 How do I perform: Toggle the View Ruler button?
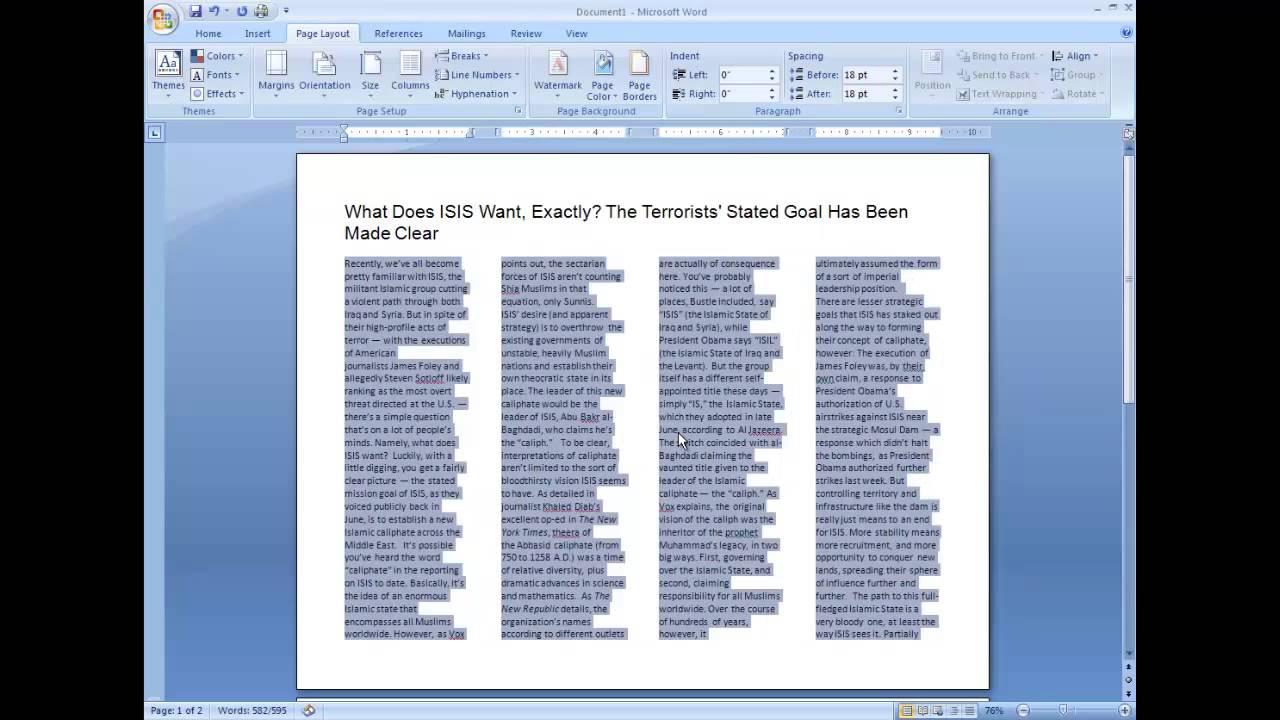(1128, 132)
